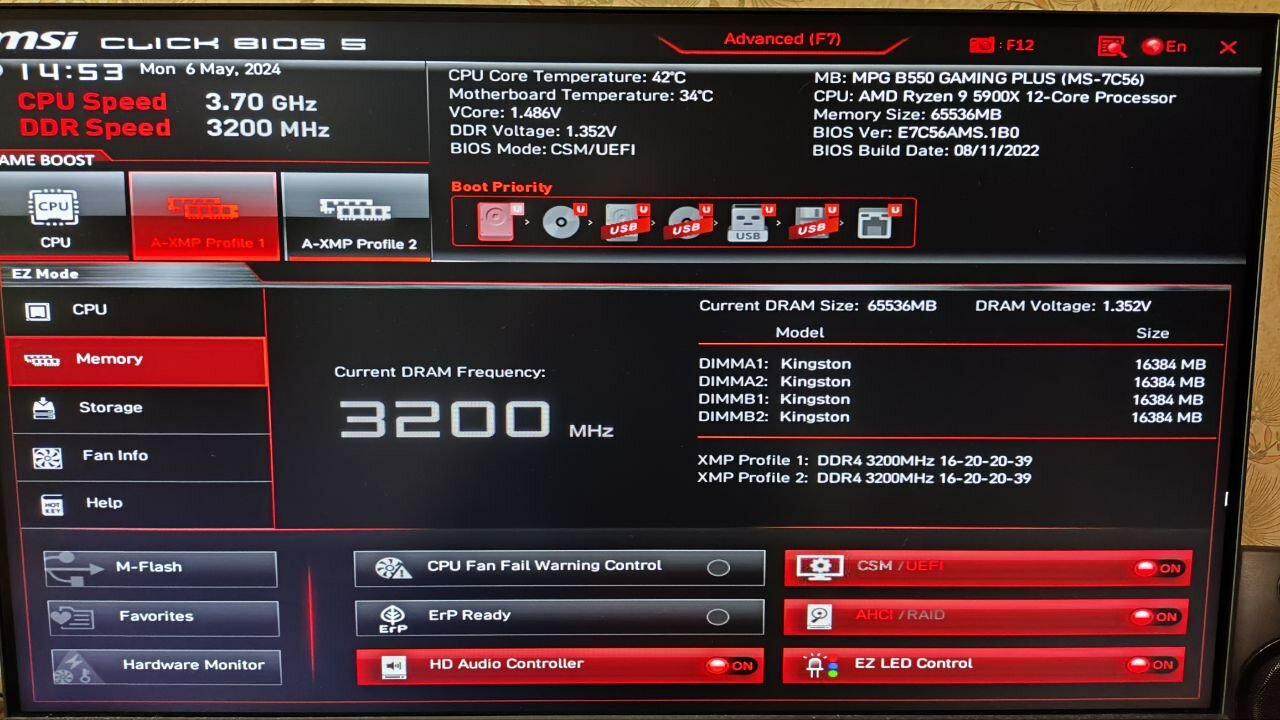Click the XMP Profile 2 timing line

coord(864,478)
